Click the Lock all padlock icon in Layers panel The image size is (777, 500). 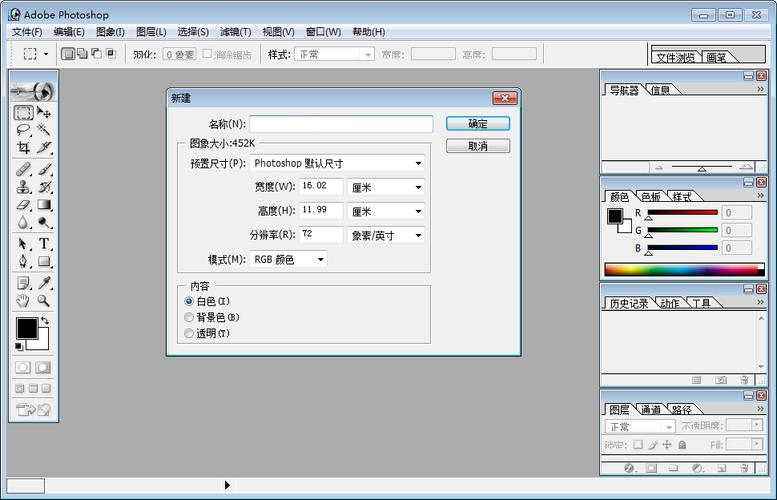[x=682, y=445]
